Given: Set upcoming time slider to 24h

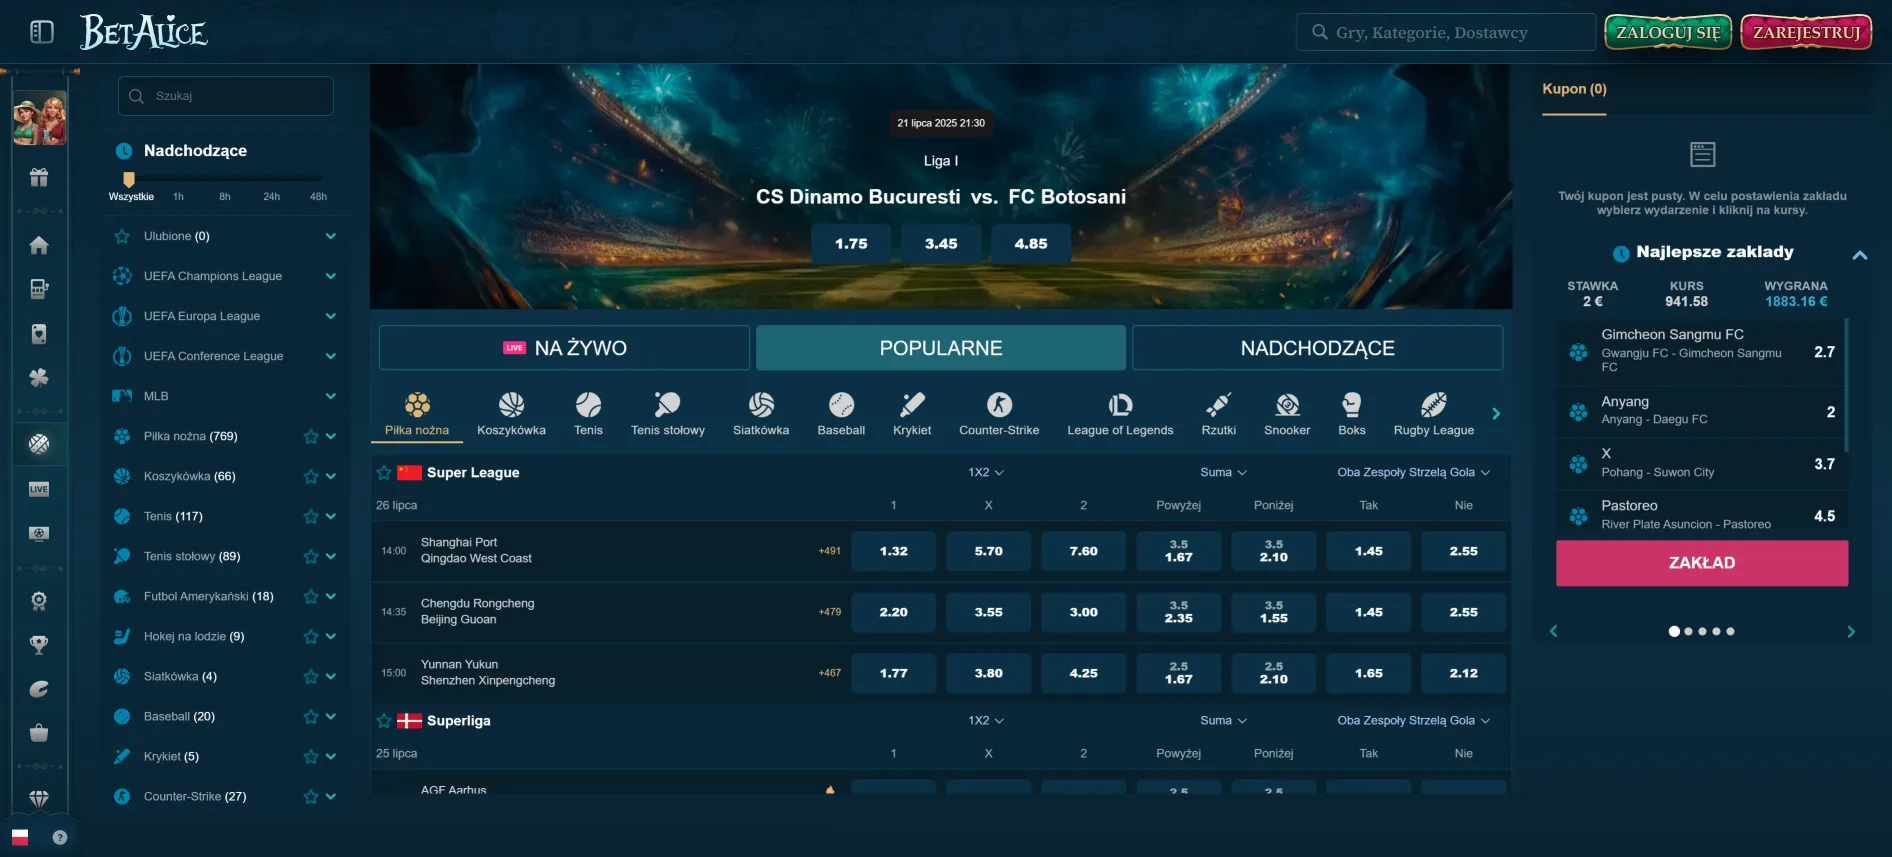Looking at the screenshot, I should coord(271,196).
